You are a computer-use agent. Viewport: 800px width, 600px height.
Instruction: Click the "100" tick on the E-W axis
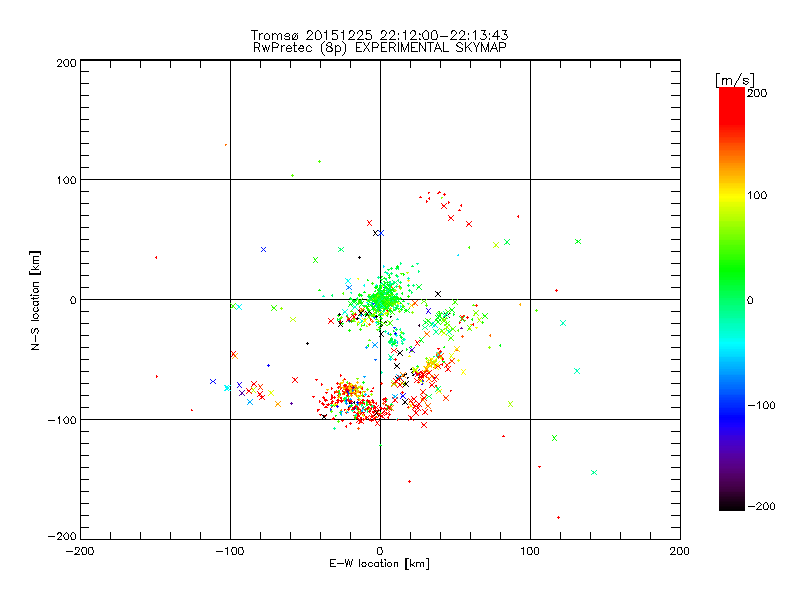pyautogui.click(x=530, y=551)
